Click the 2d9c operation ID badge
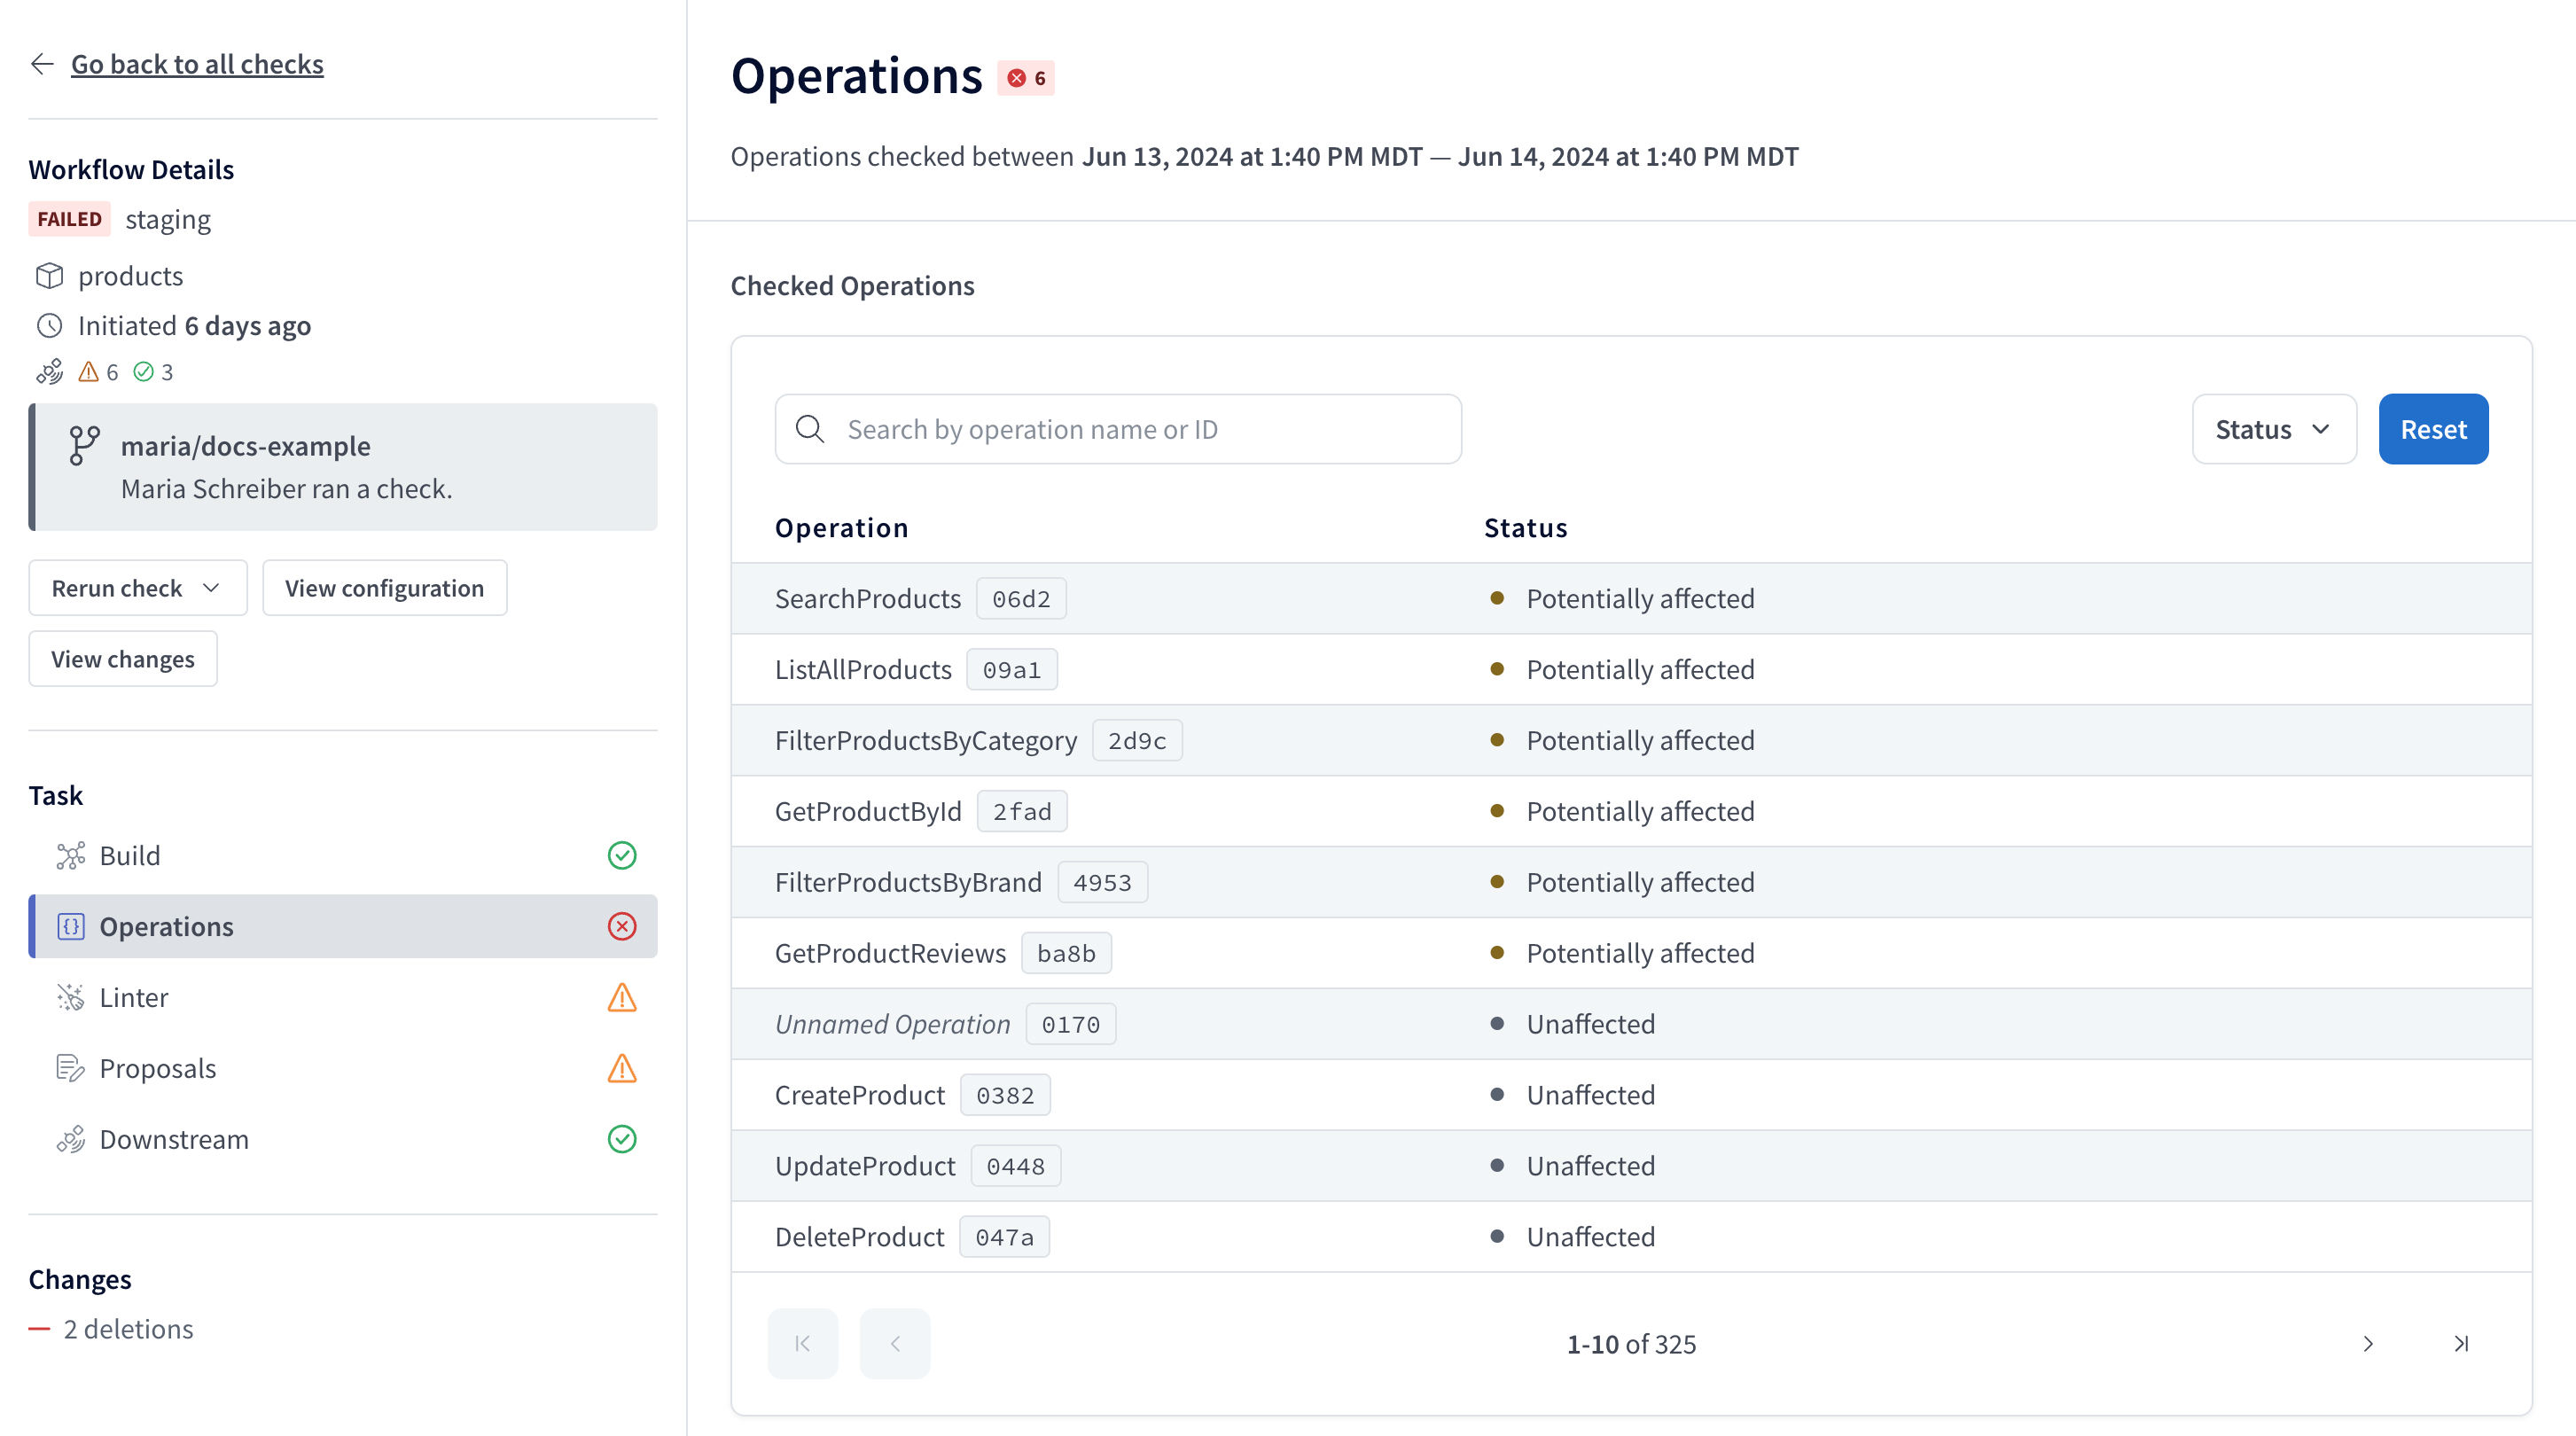This screenshot has width=2576, height=1436. (1137, 741)
